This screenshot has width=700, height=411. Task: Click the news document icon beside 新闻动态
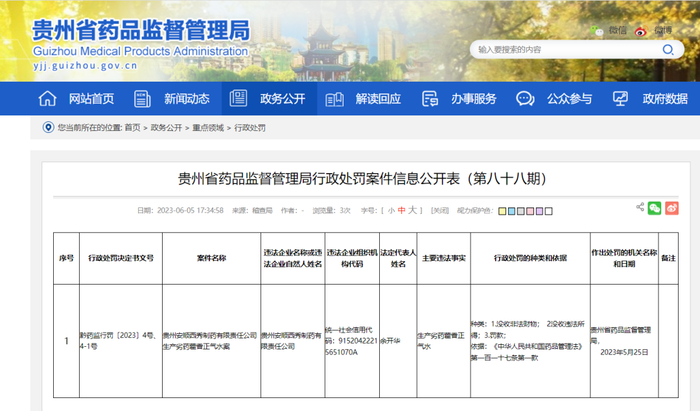point(142,98)
